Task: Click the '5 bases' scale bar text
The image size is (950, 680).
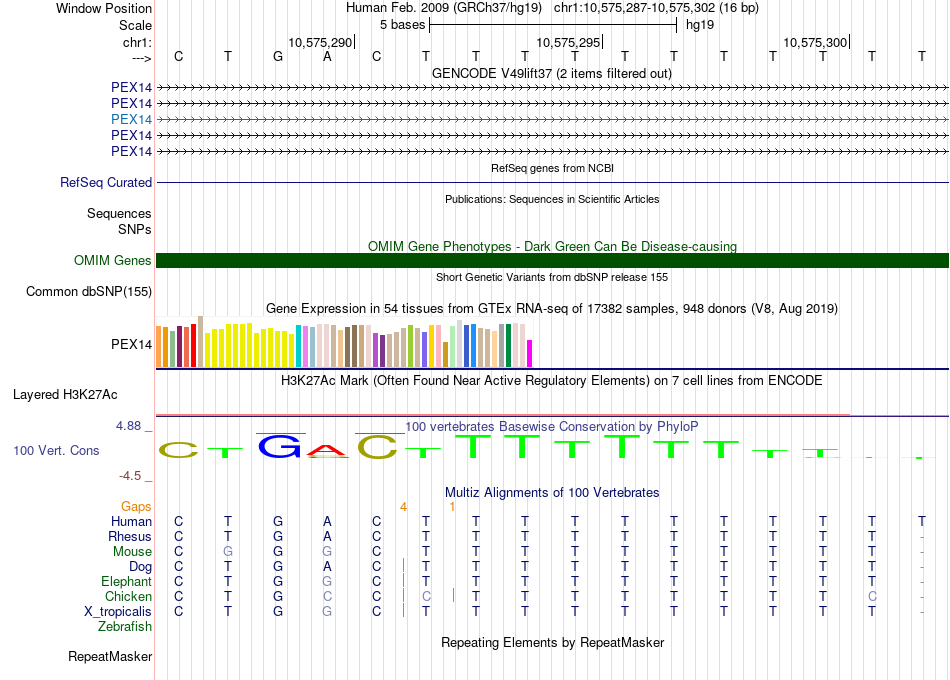Action: [402, 25]
